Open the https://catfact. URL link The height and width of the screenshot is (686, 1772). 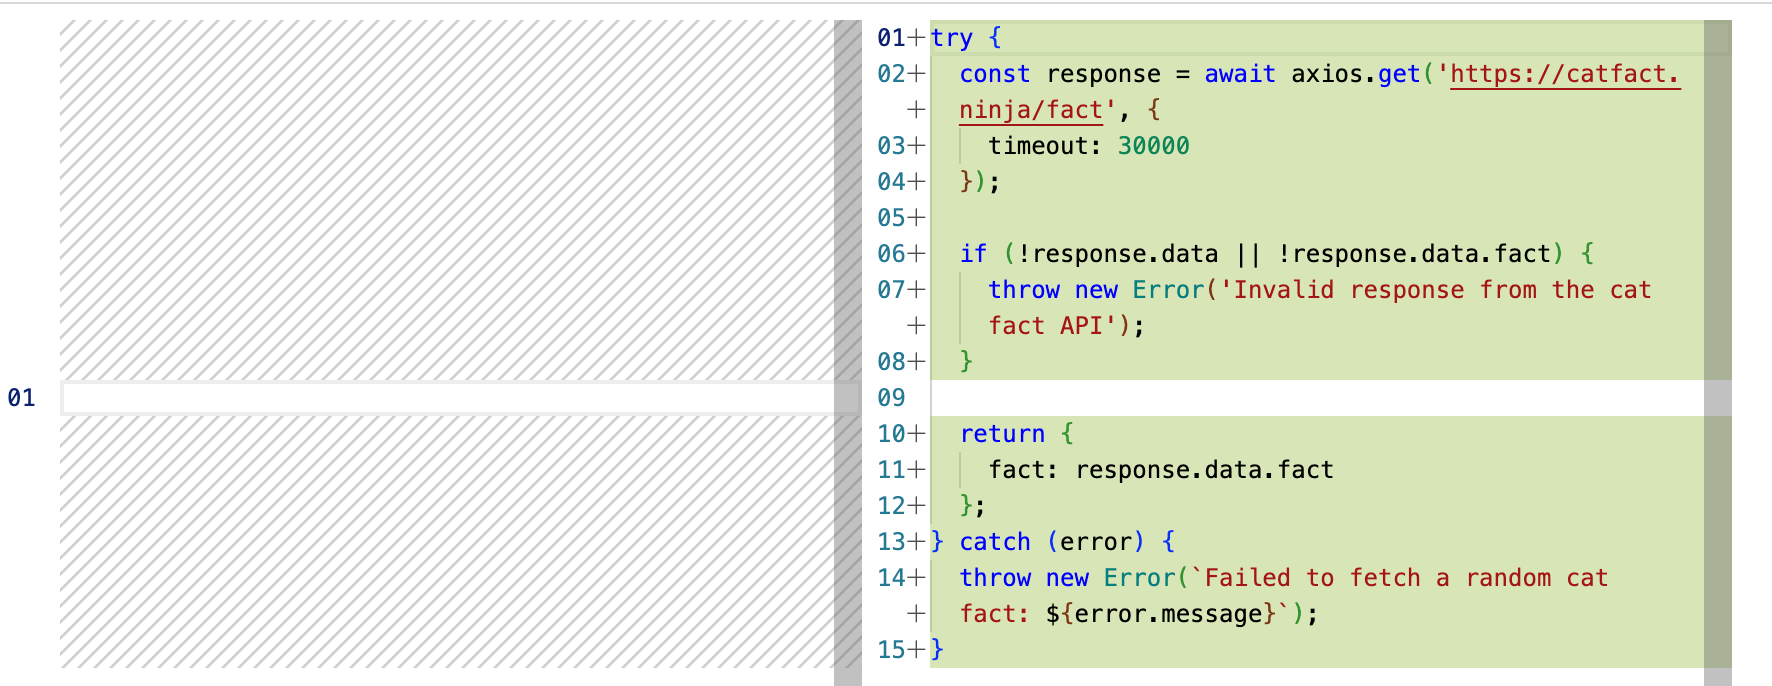[x=1565, y=74]
